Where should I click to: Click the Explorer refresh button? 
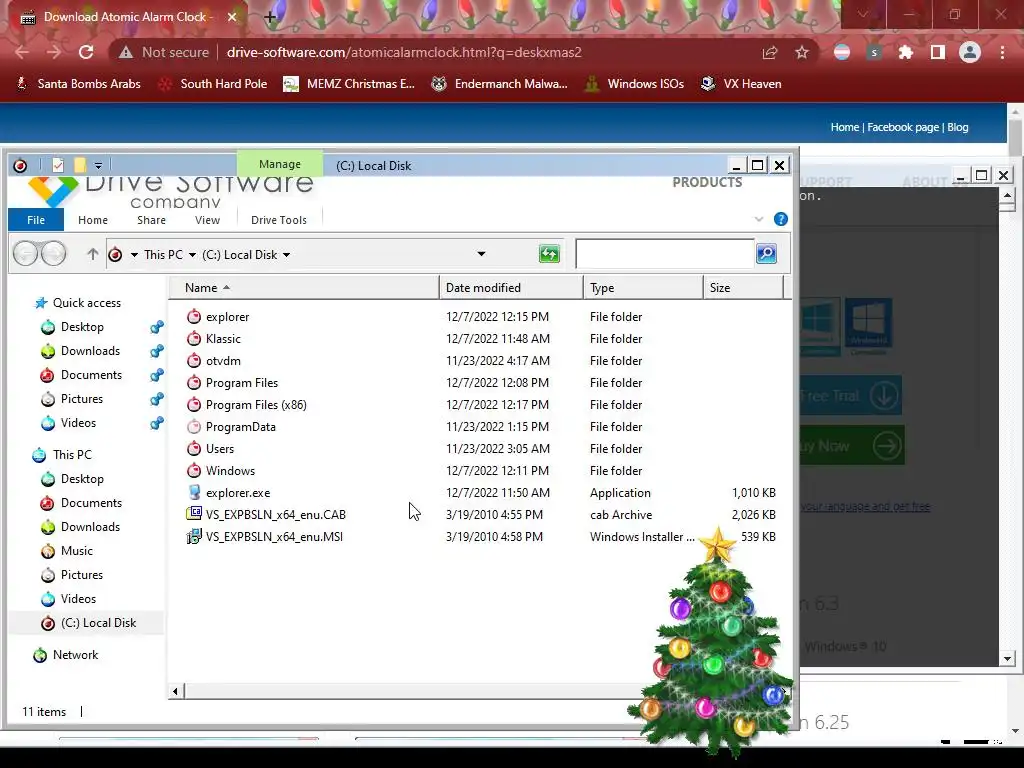549,253
